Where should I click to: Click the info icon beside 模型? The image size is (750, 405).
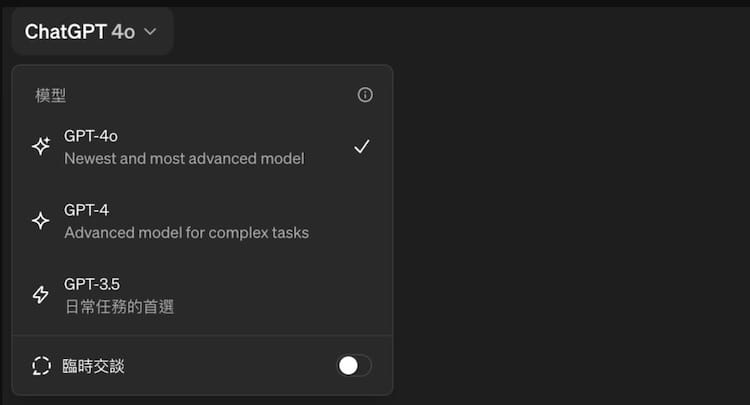coord(365,95)
